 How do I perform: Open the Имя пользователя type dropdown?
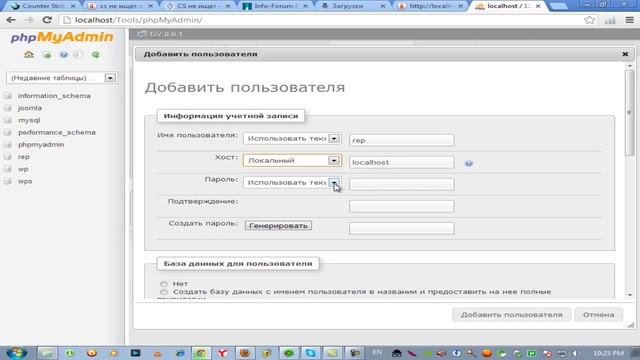(x=292, y=138)
